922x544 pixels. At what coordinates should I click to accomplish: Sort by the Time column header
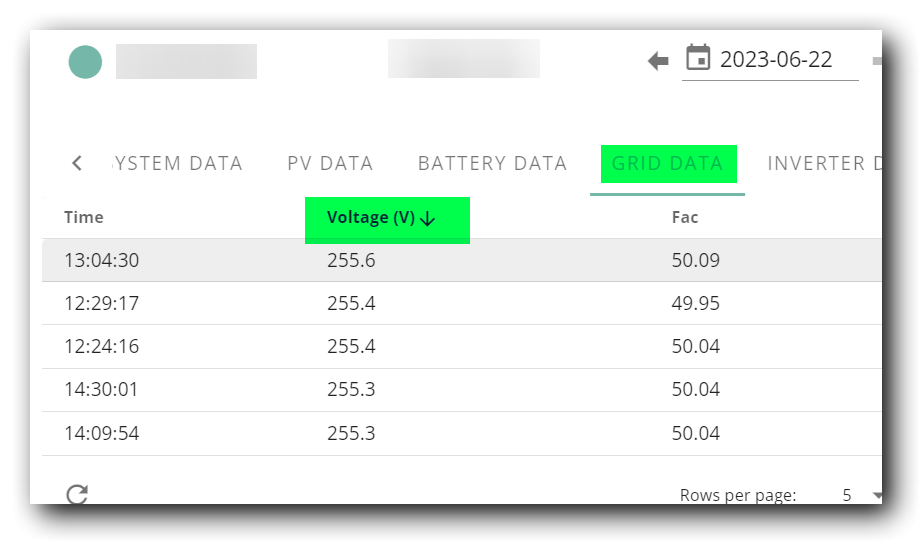coord(83,217)
